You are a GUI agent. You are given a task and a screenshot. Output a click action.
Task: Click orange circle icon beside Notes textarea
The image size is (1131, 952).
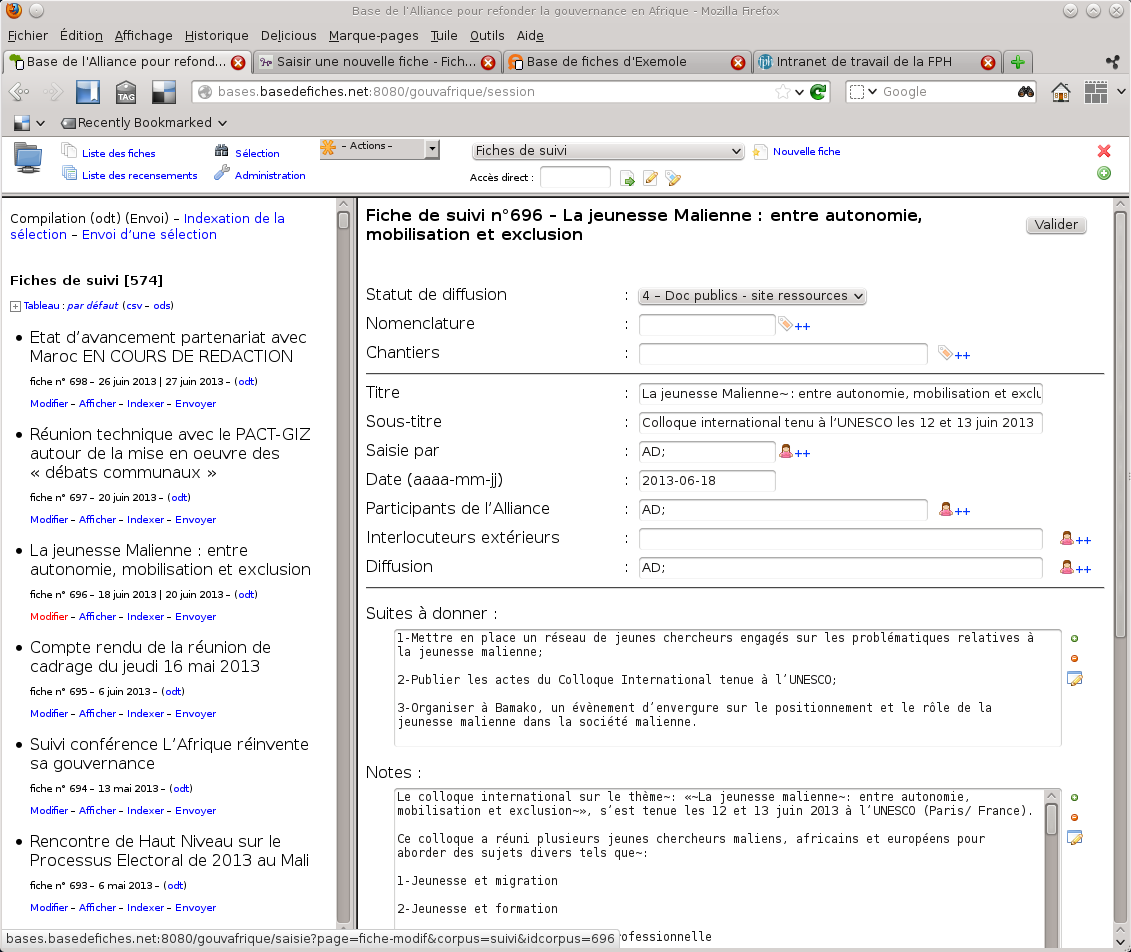pos(1075,818)
